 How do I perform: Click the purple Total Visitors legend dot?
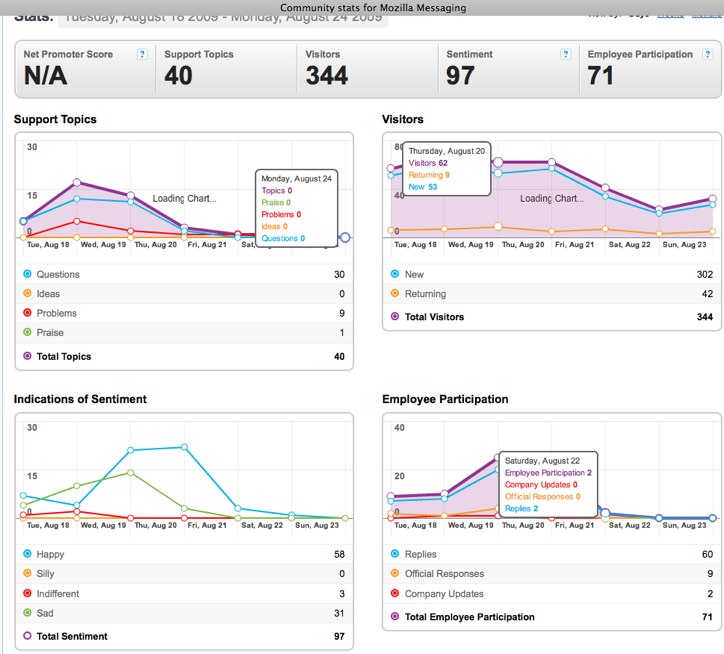(x=394, y=317)
